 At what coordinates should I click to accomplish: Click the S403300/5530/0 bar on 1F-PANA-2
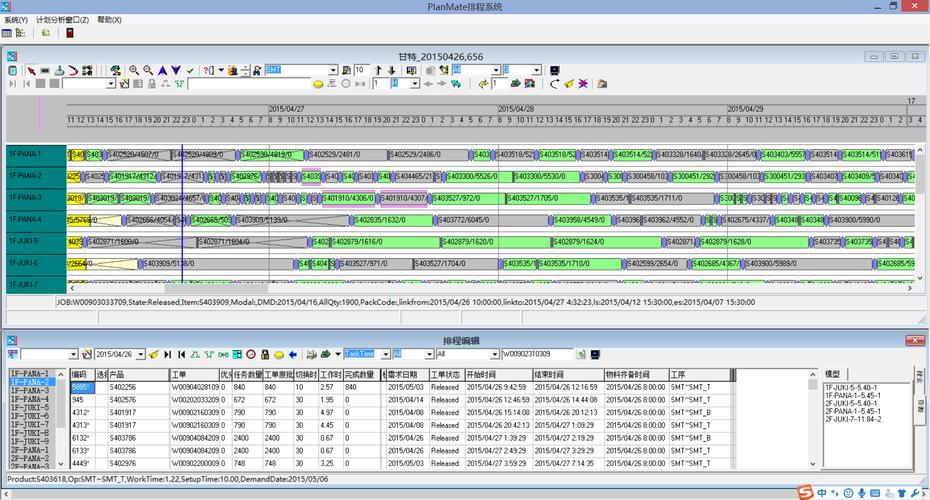(x=546, y=176)
